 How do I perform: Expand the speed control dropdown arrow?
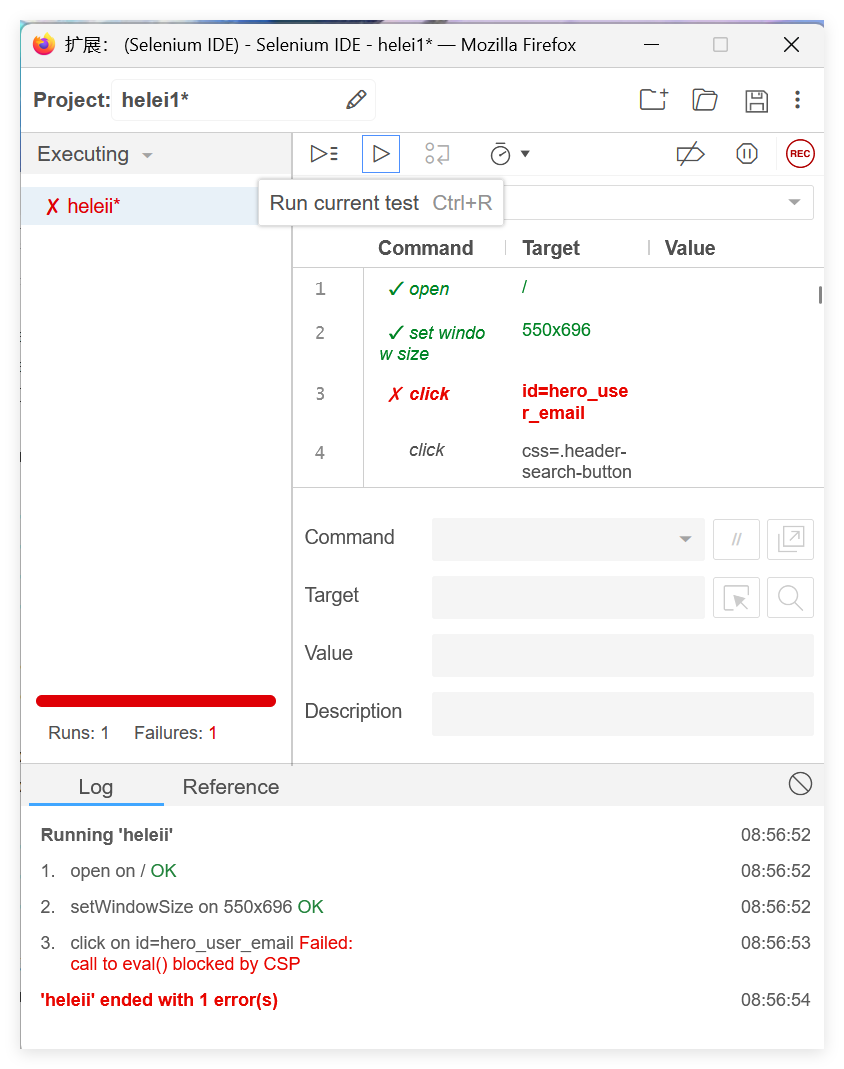coord(525,153)
